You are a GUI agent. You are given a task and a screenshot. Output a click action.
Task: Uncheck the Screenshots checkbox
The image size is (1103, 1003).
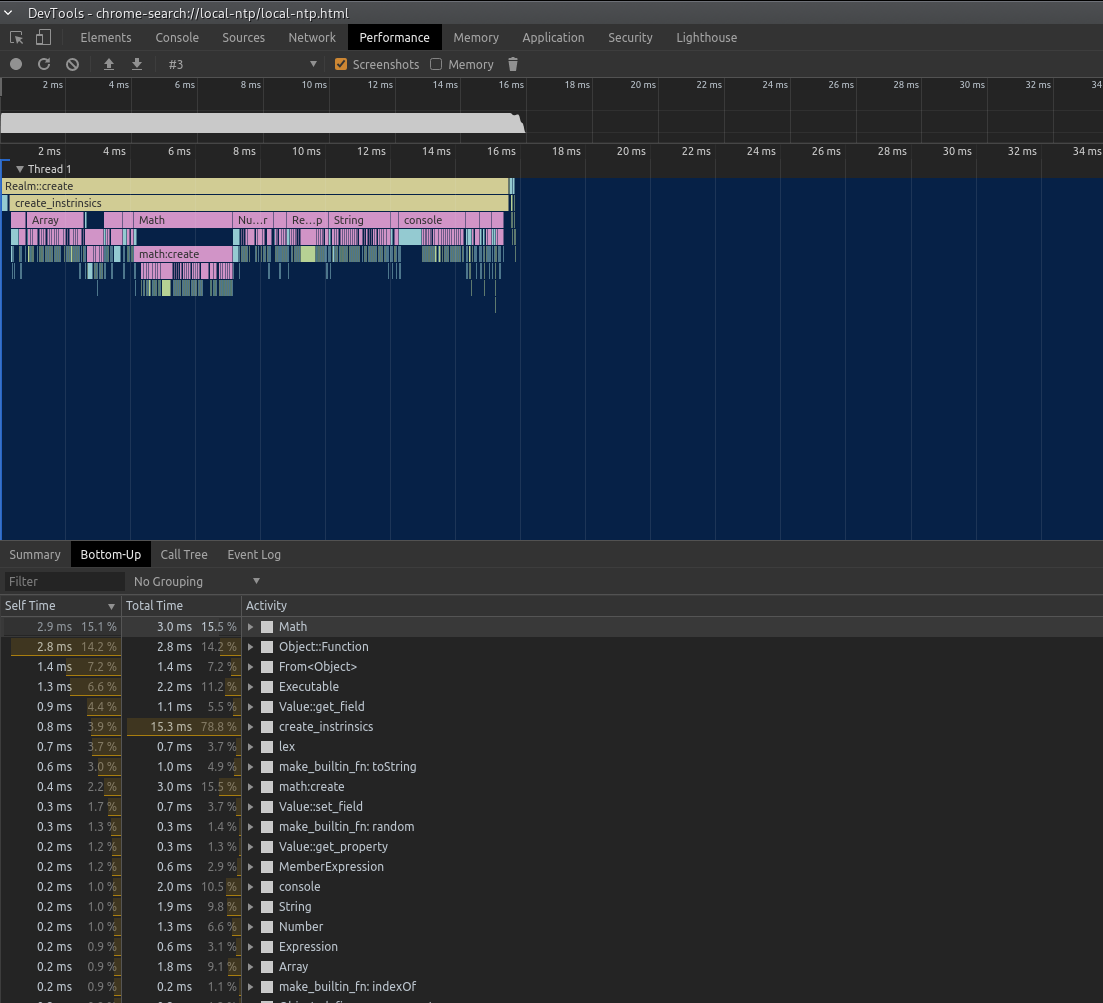tap(341, 64)
